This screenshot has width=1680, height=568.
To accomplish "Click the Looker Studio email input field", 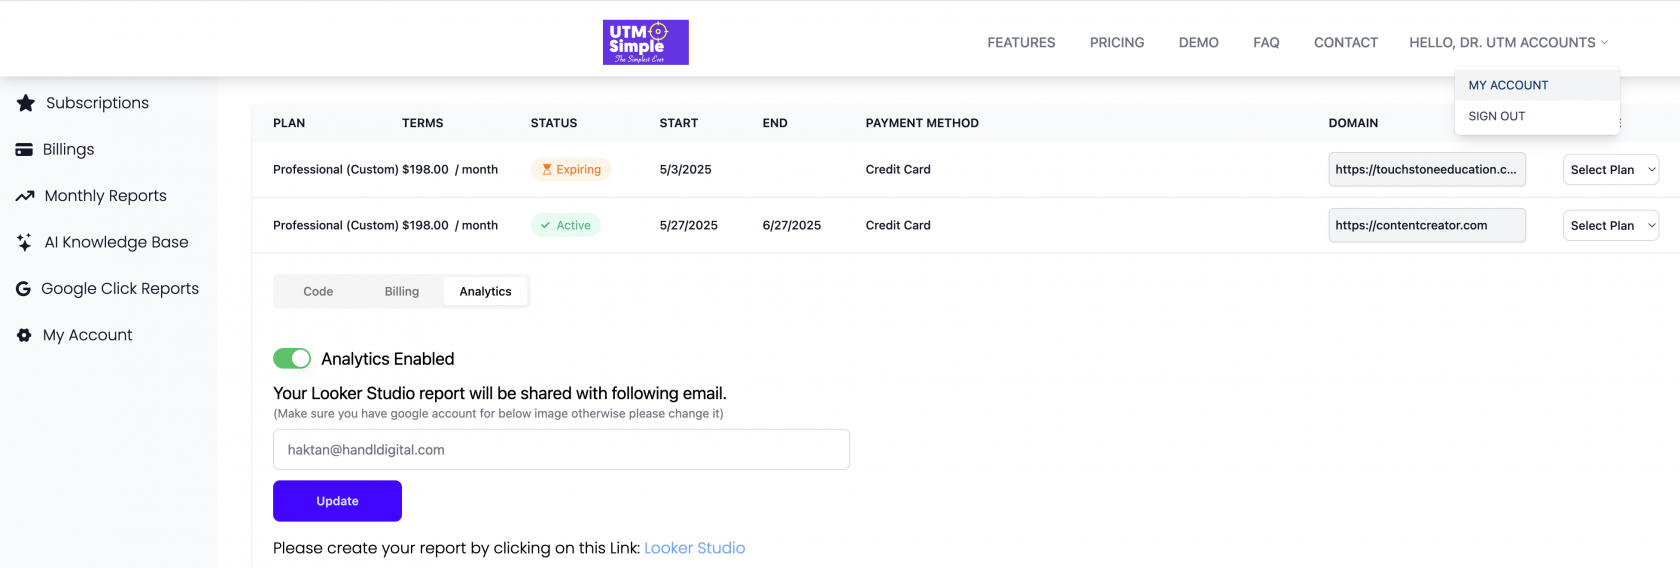I will tap(561, 449).
